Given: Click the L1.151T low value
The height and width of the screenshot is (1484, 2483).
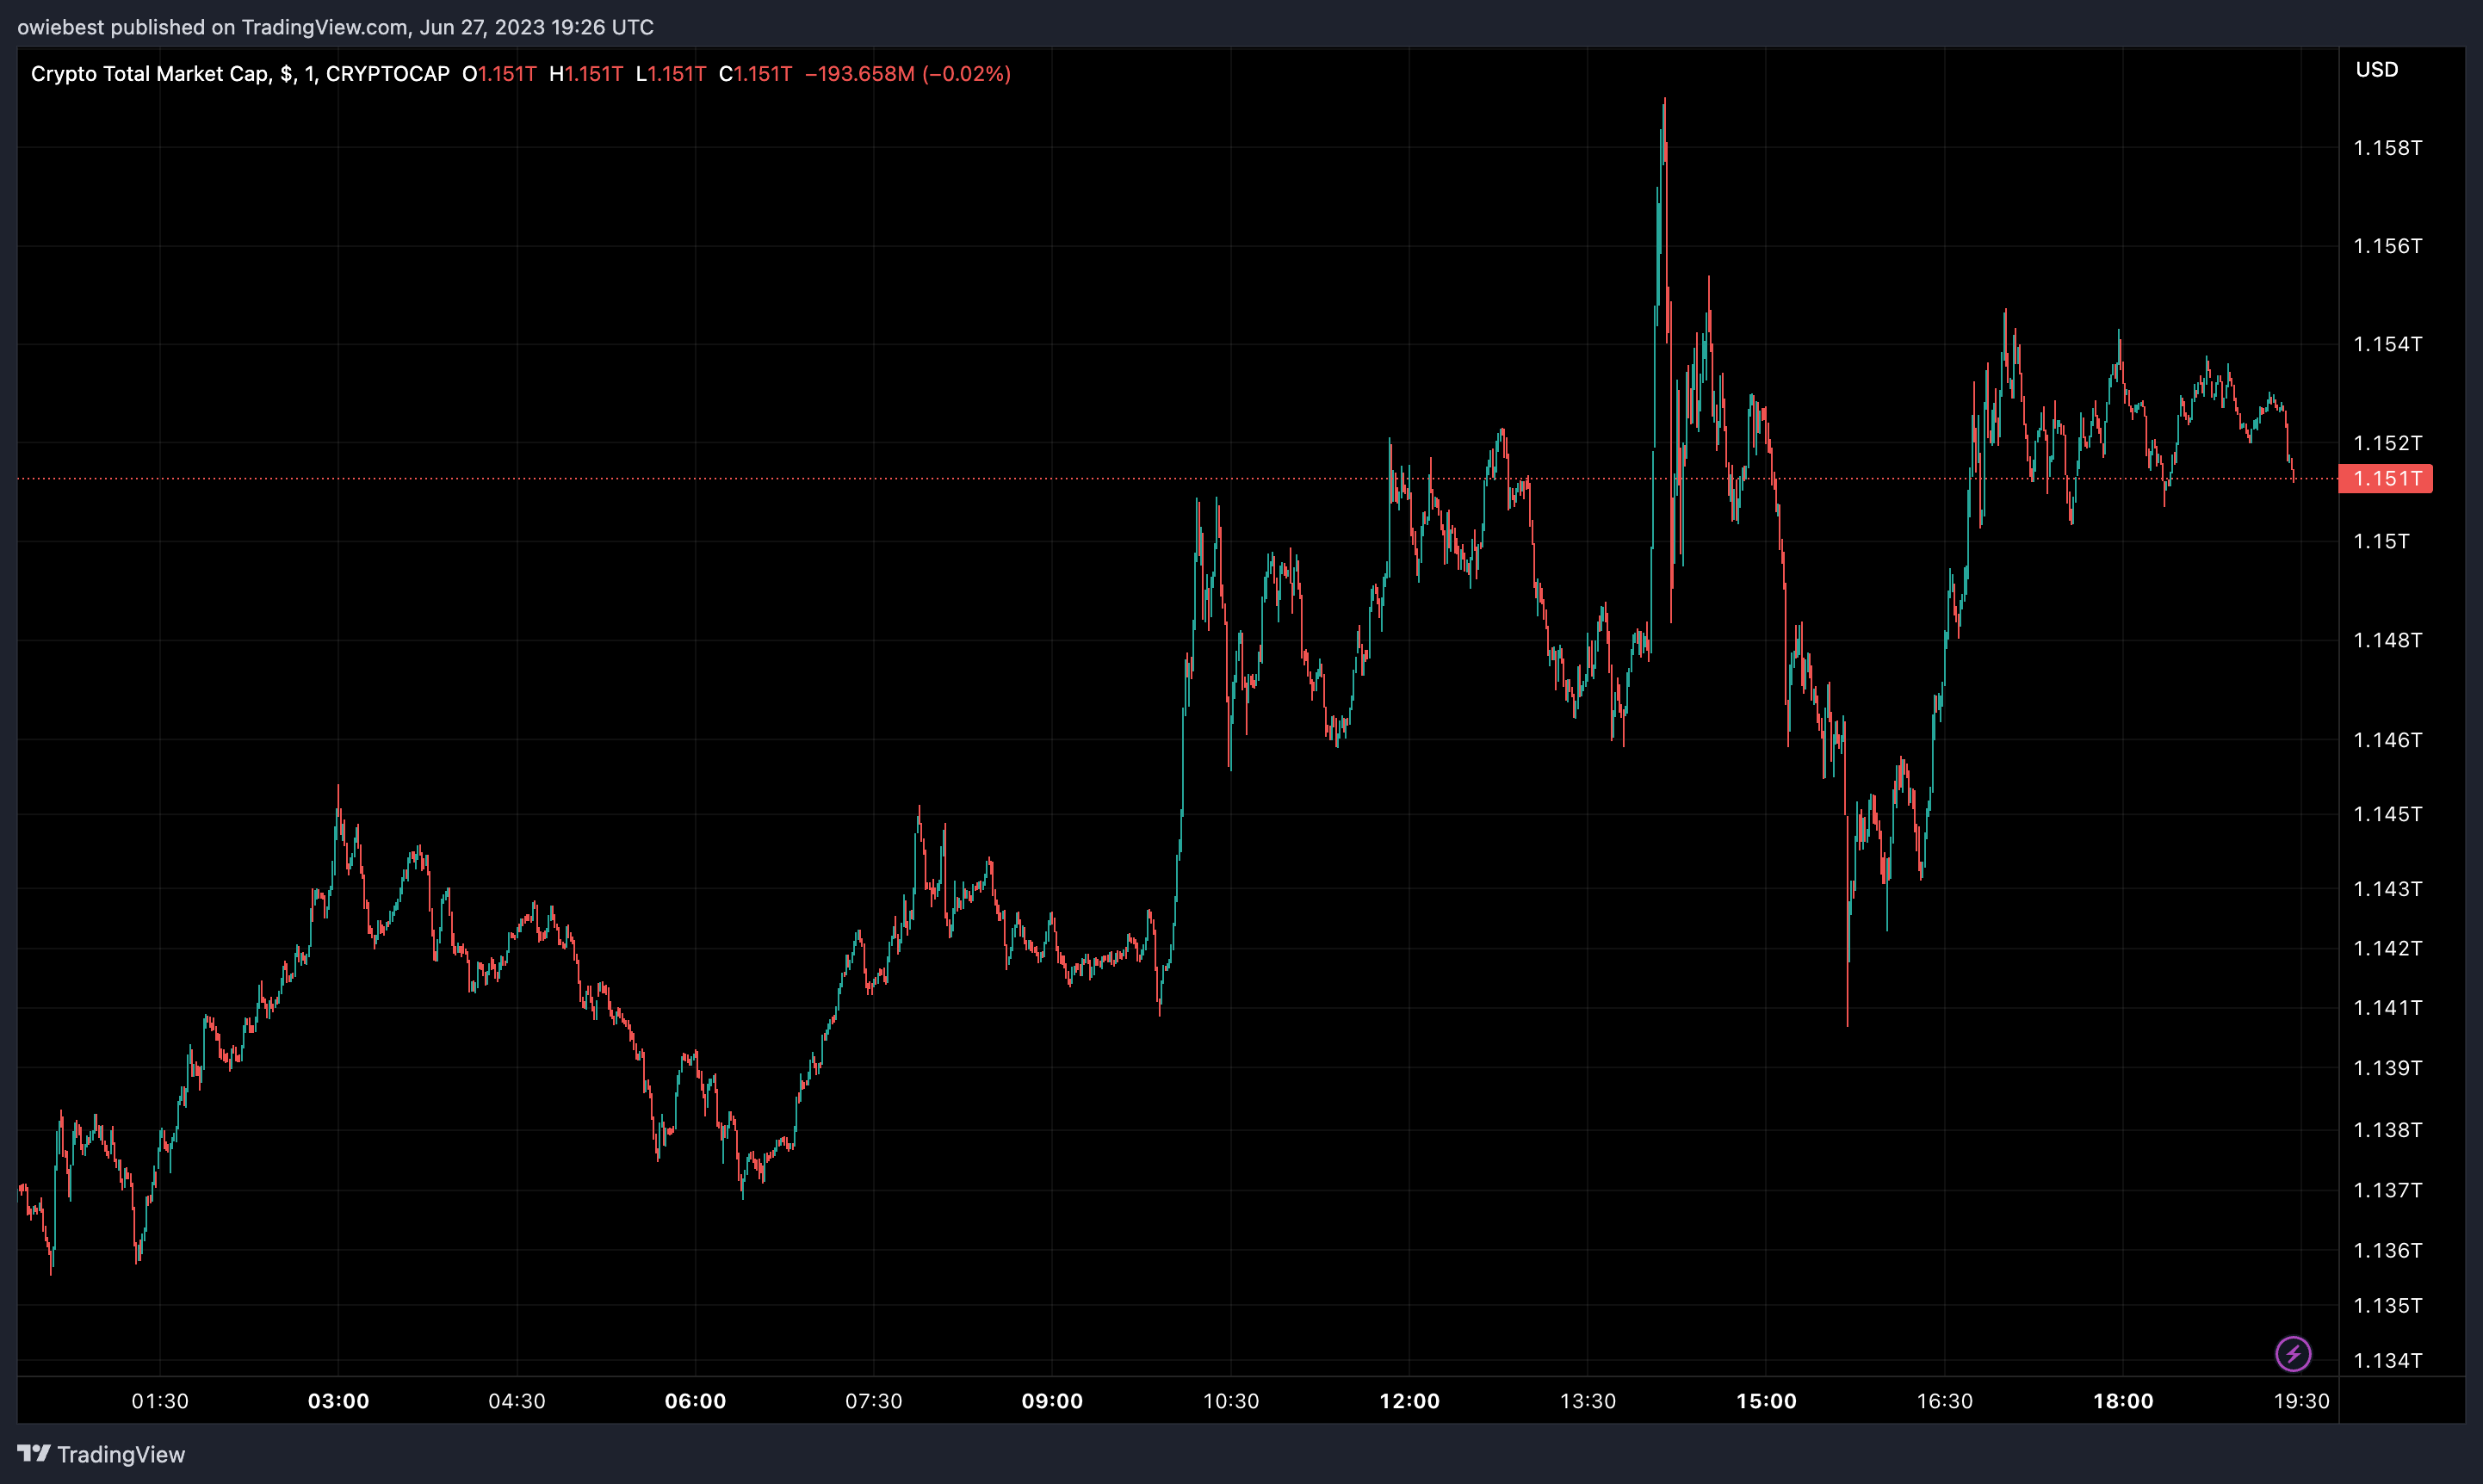Looking at the screenshot, I should point(671,74).
